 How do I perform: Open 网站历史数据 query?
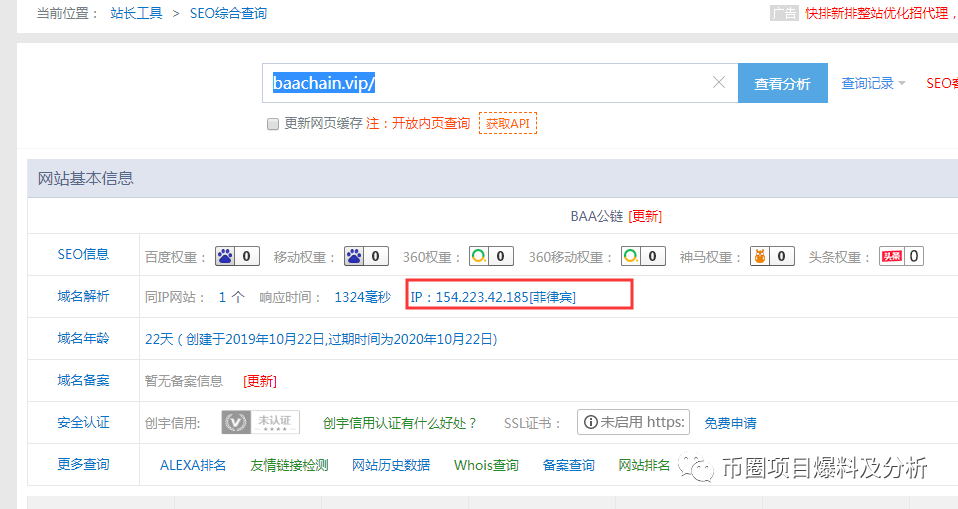point(391,466)
